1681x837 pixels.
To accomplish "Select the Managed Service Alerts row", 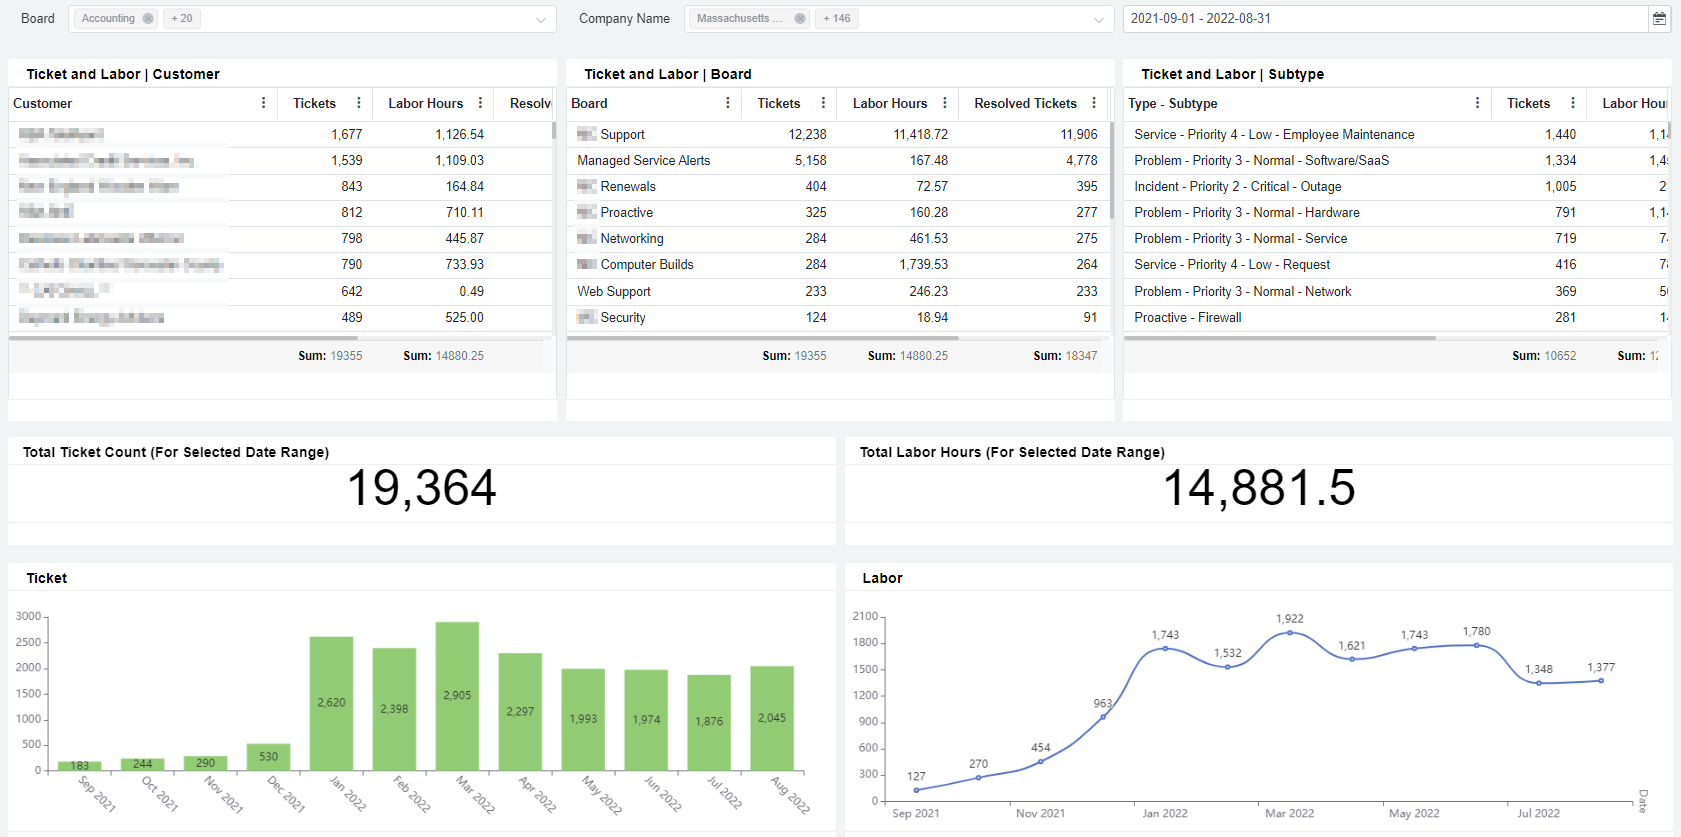I will pos(643,160).
